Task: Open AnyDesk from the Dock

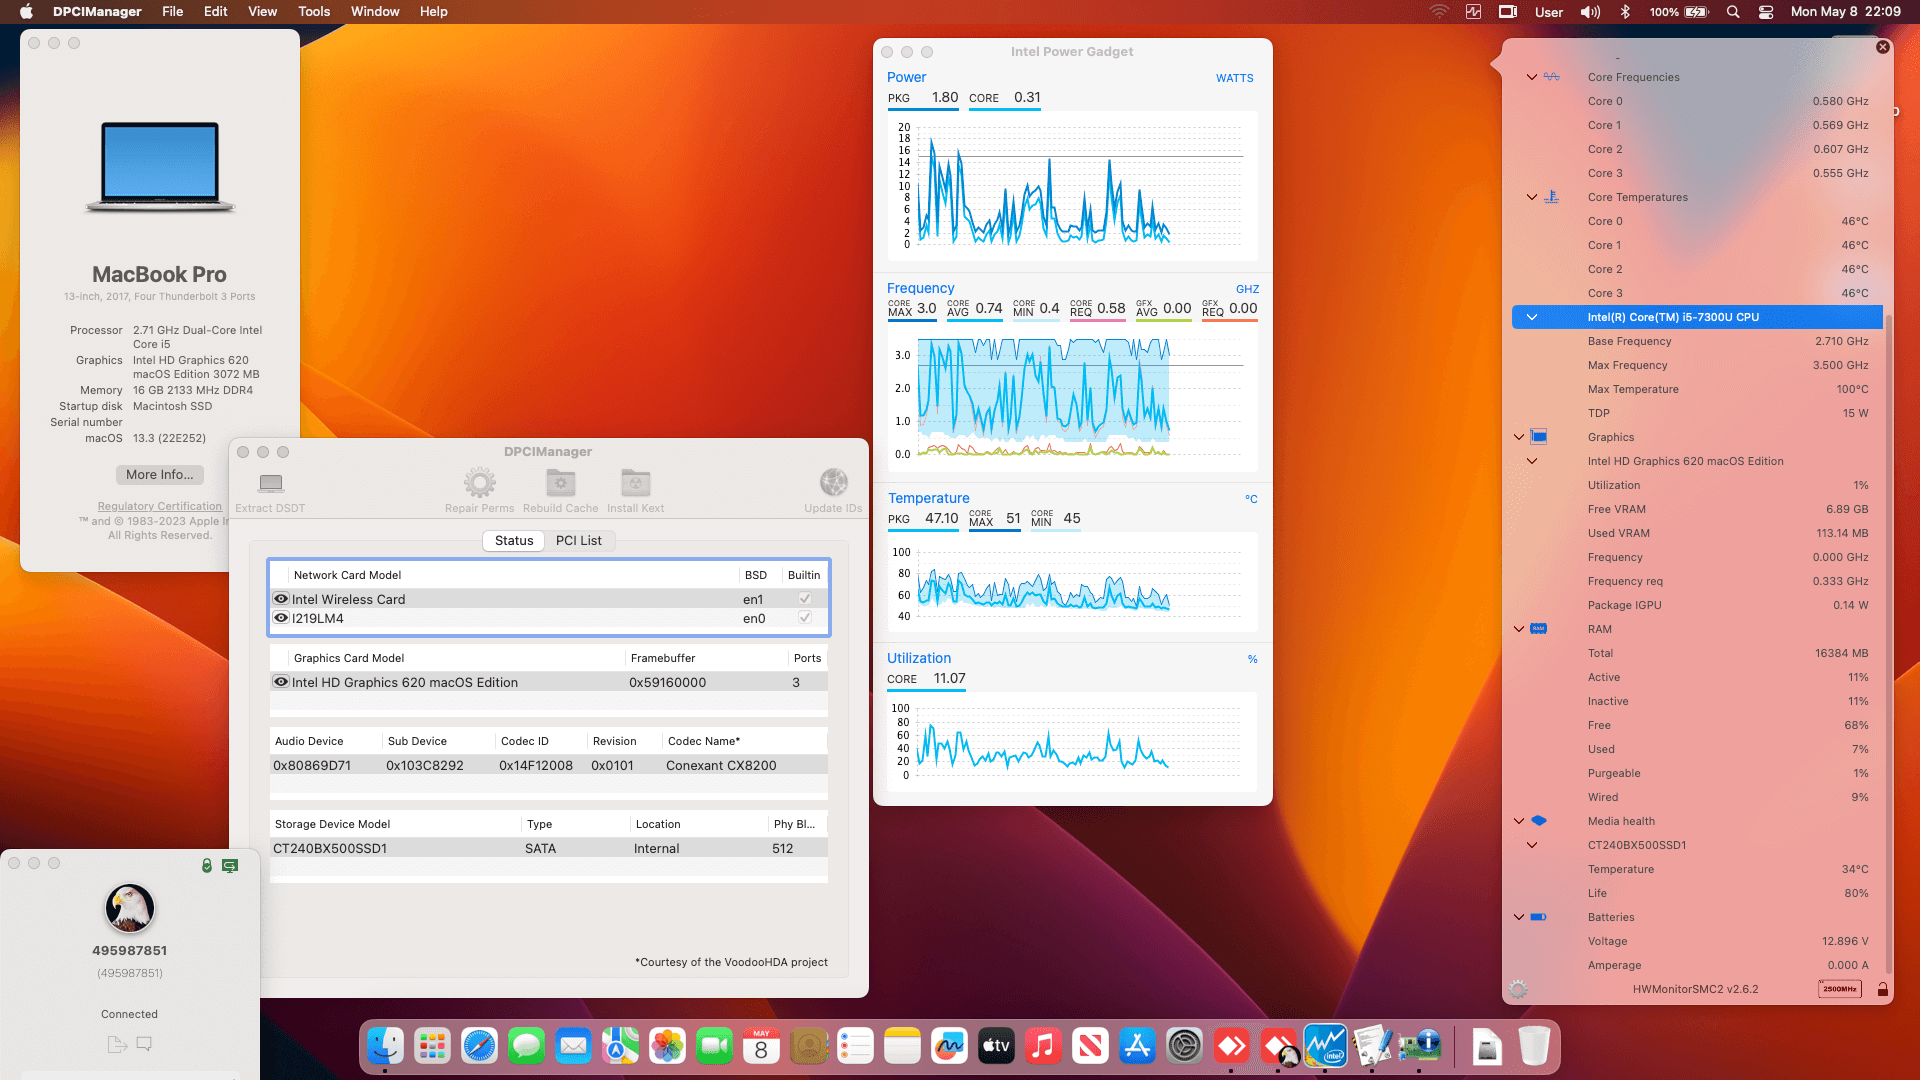Action: [x=1231, y=1046]
